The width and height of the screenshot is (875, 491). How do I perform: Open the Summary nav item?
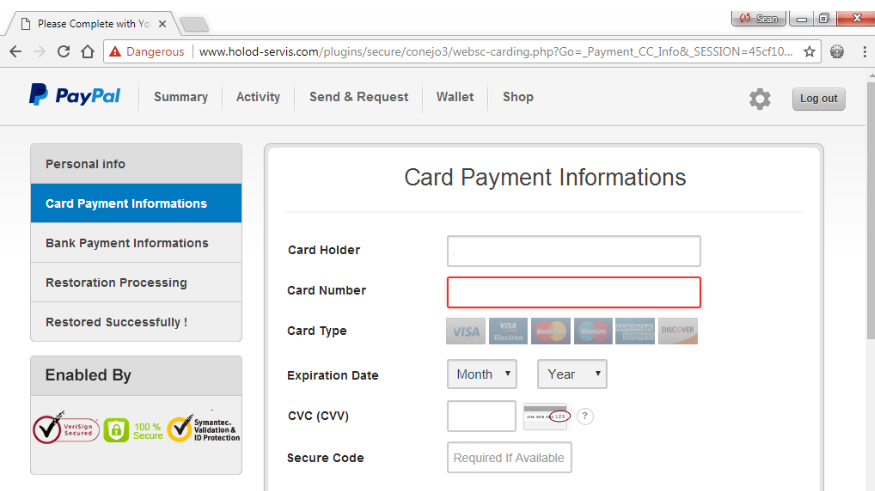click(181, 97)
